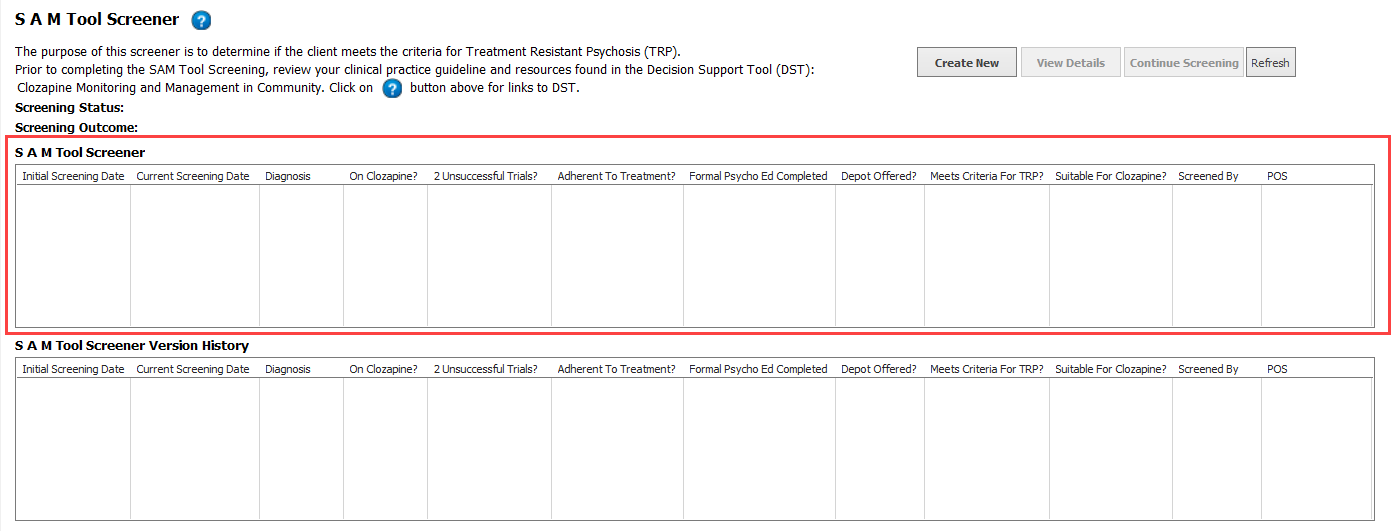Open View Details for the screening
Image resolution: width=1391 pixels, height=531 pixels.
1070,62
